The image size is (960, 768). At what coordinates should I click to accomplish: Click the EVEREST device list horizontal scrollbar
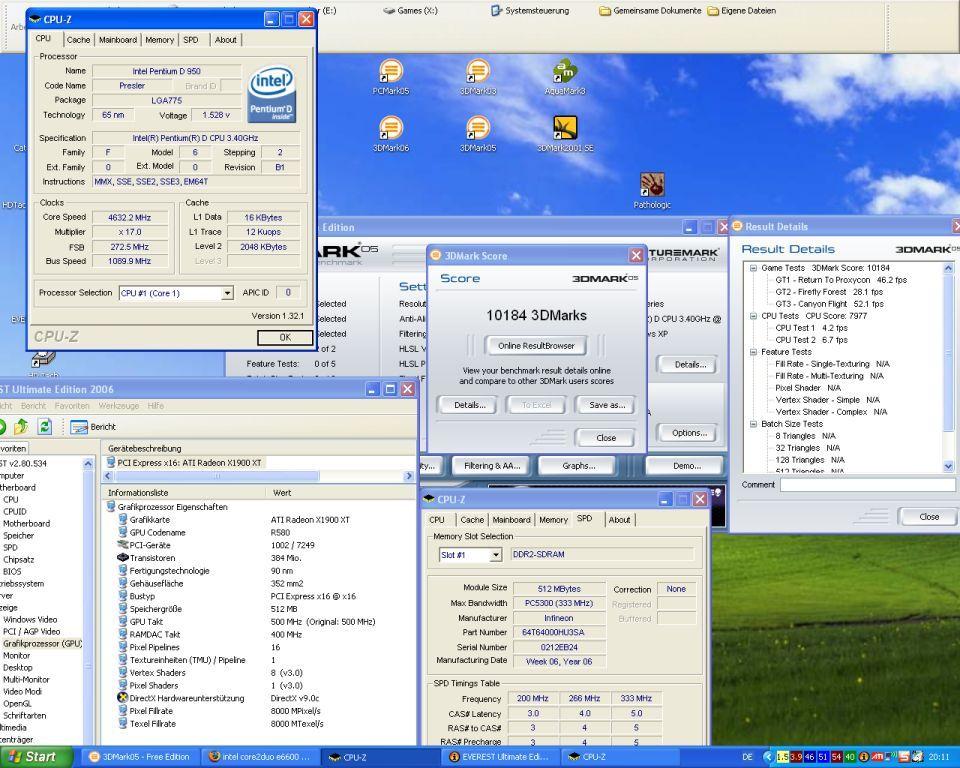(x=258, y=476)
